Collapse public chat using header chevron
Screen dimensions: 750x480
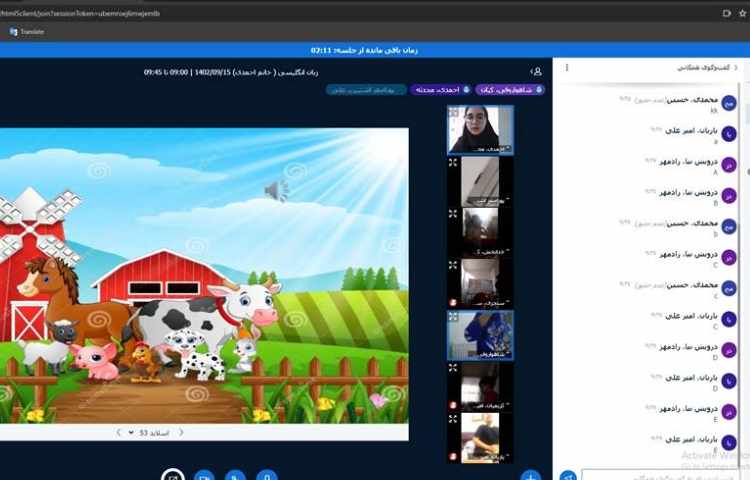[x=736, y=68]
